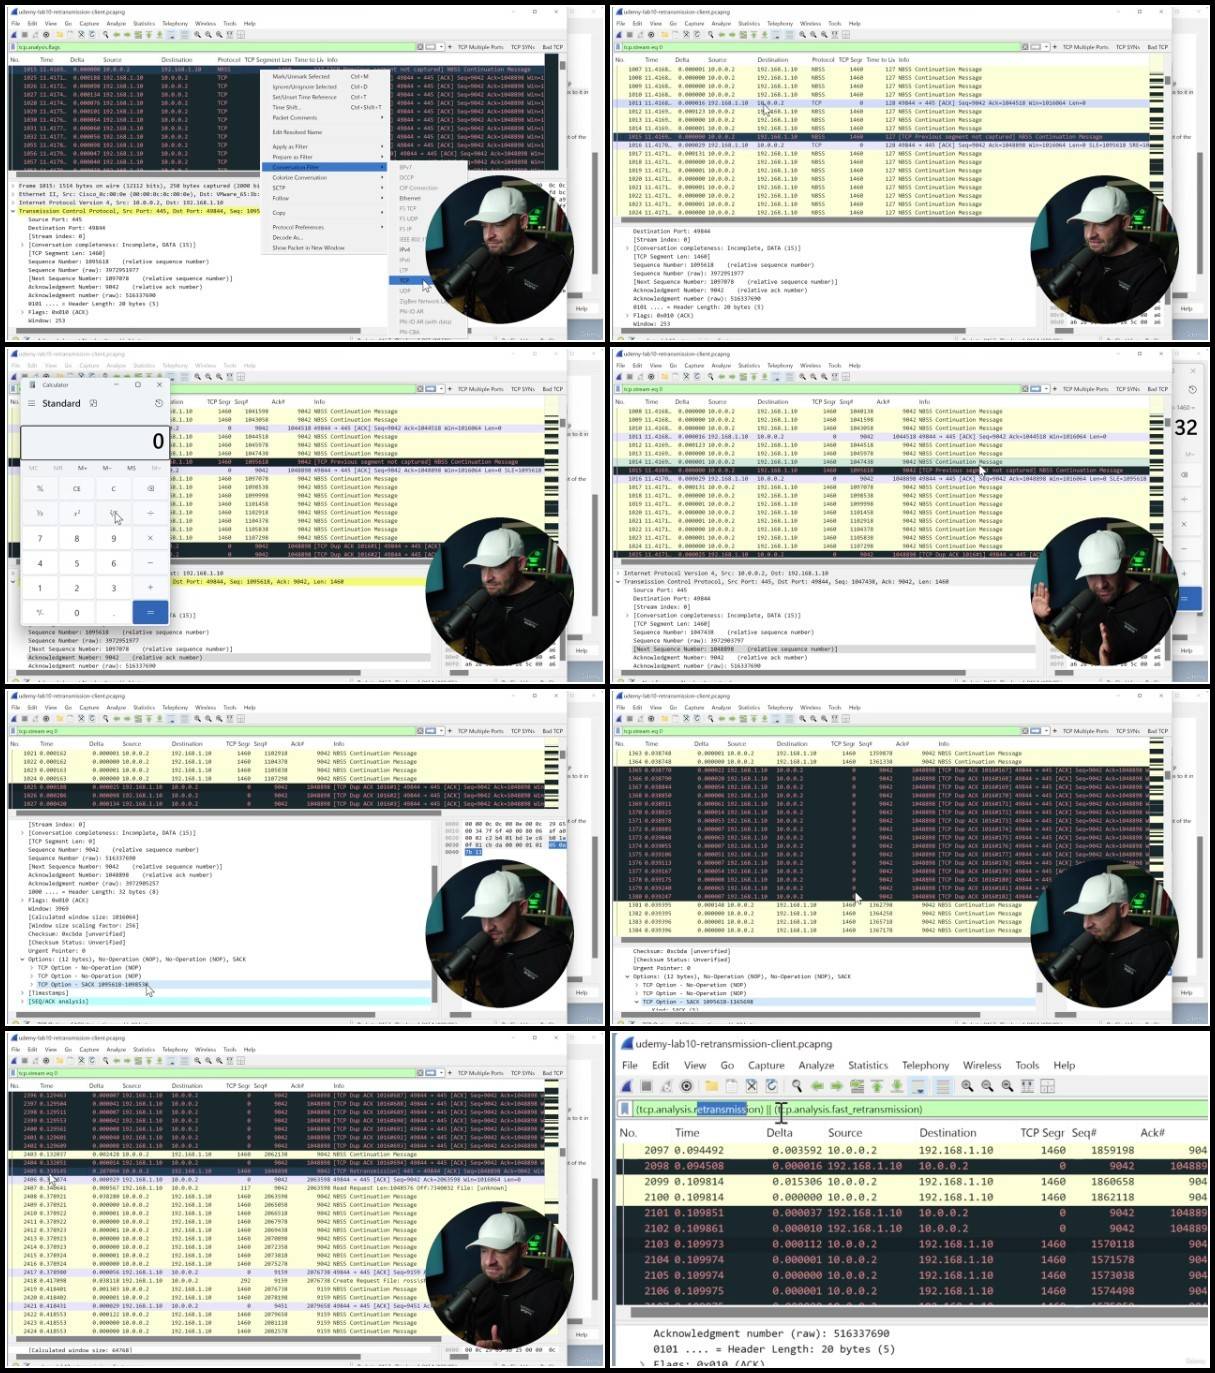This screenshot has width=1215, height=1373.
Task: Click the shark-fin Start Capture icon in the zoomed-in Wireshark toolbar
Action: point(627,1086)
